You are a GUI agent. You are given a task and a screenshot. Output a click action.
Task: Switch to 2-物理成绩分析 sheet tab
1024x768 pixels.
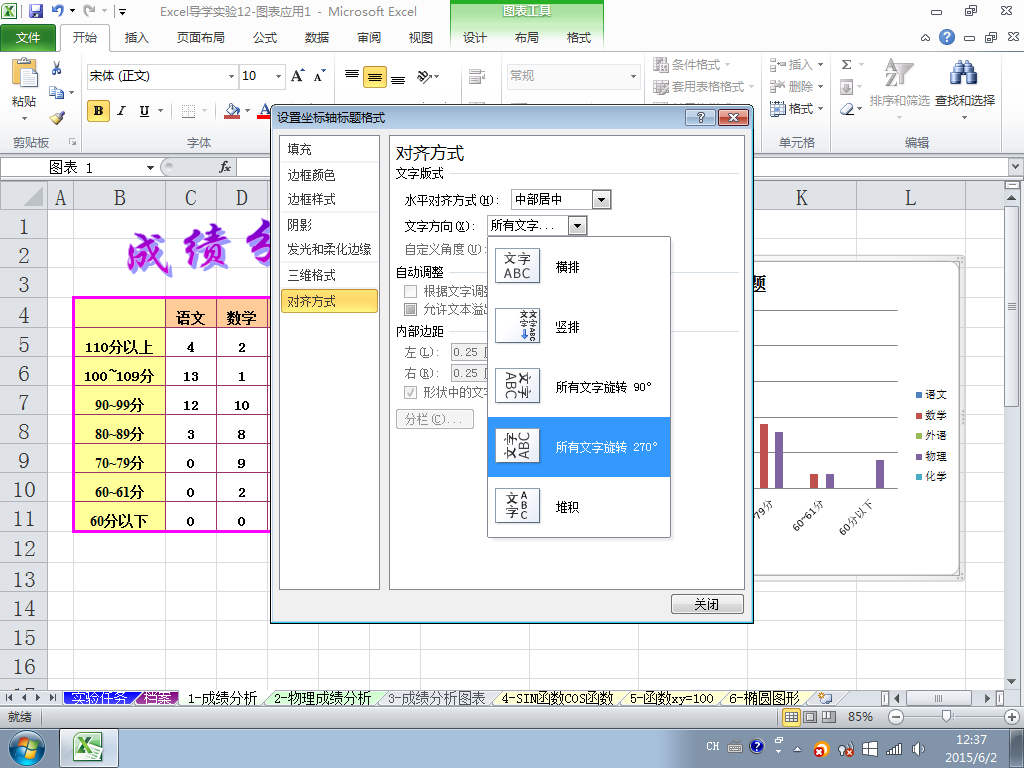(322, 698)
